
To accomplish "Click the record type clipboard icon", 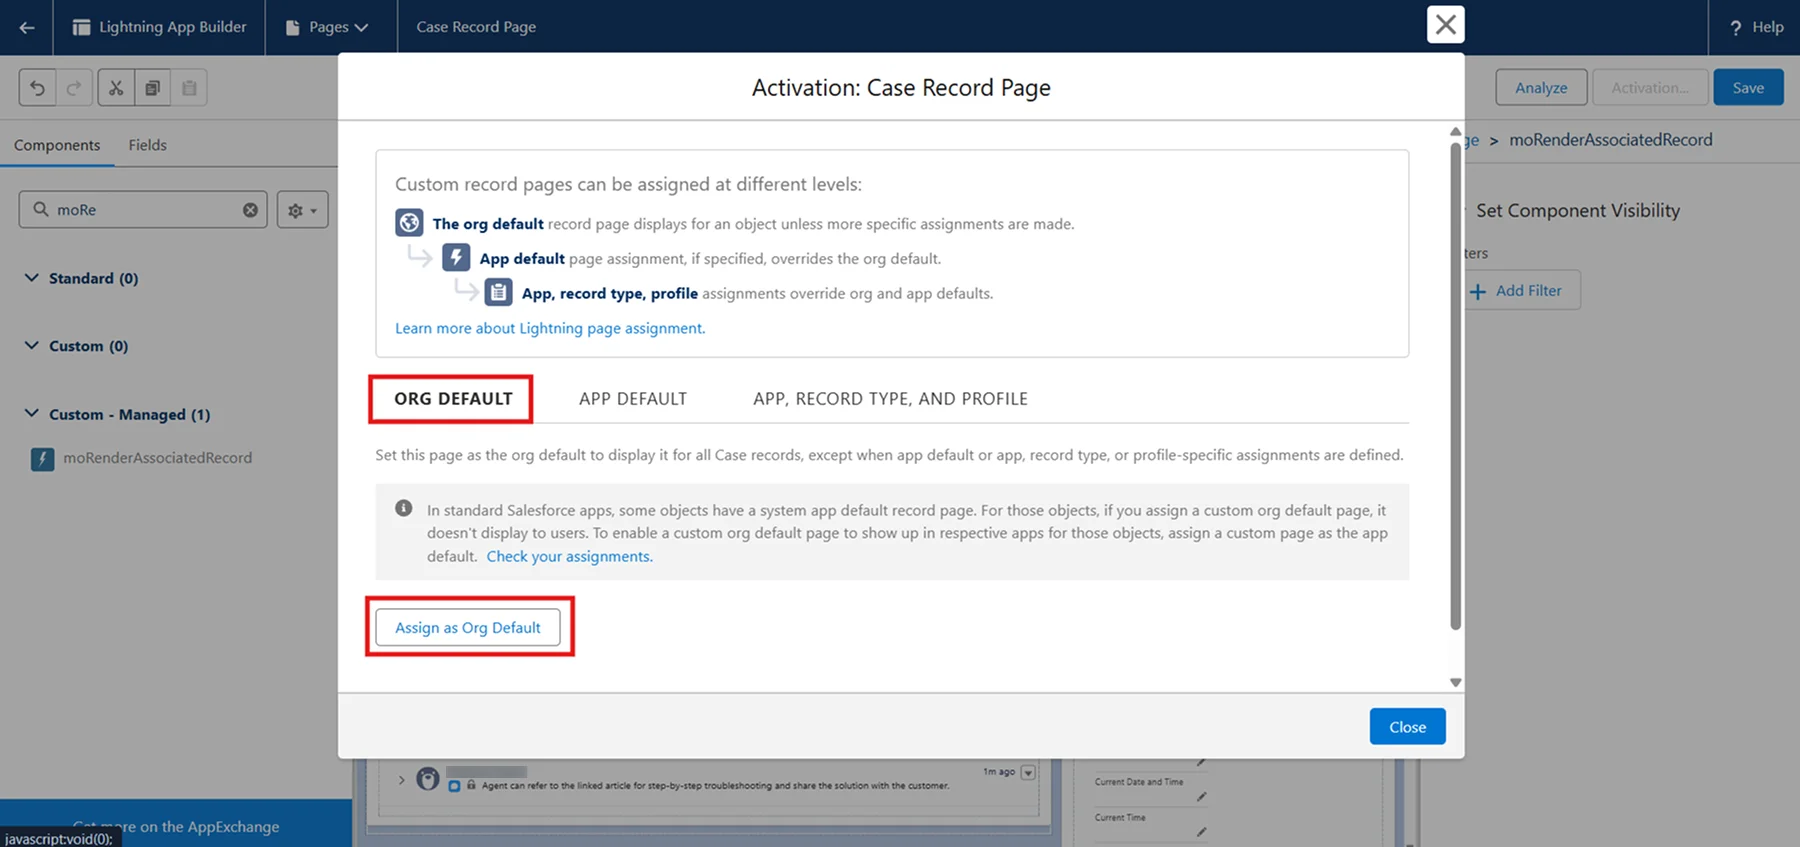I will pyautogui.click(x=498, y=292).
